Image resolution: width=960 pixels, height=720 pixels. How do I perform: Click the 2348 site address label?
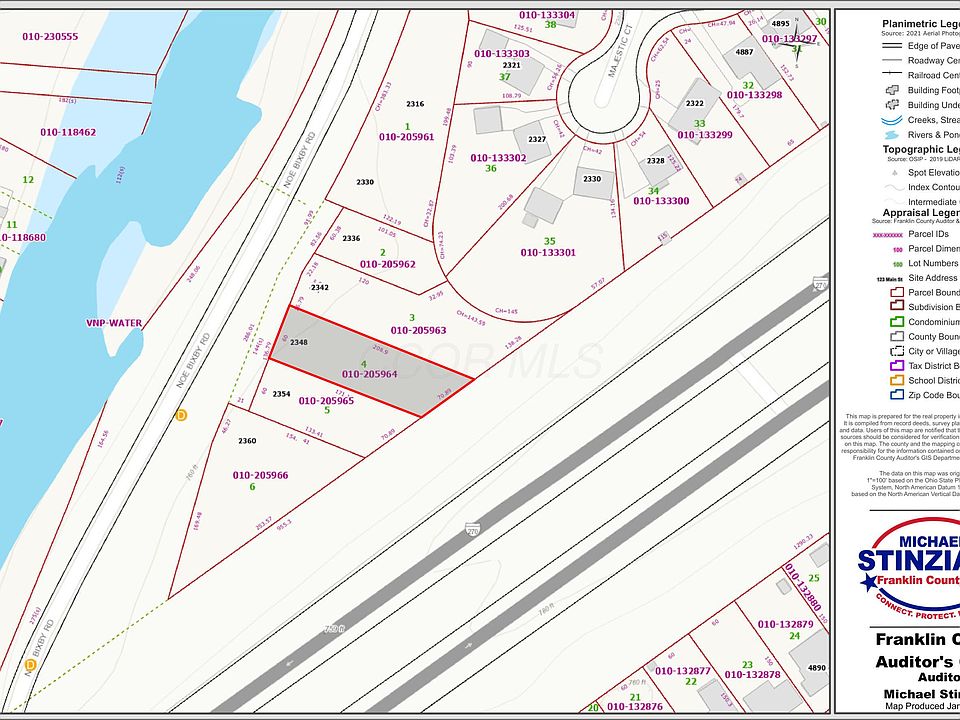pyautogui.click(x=299, y=342)
